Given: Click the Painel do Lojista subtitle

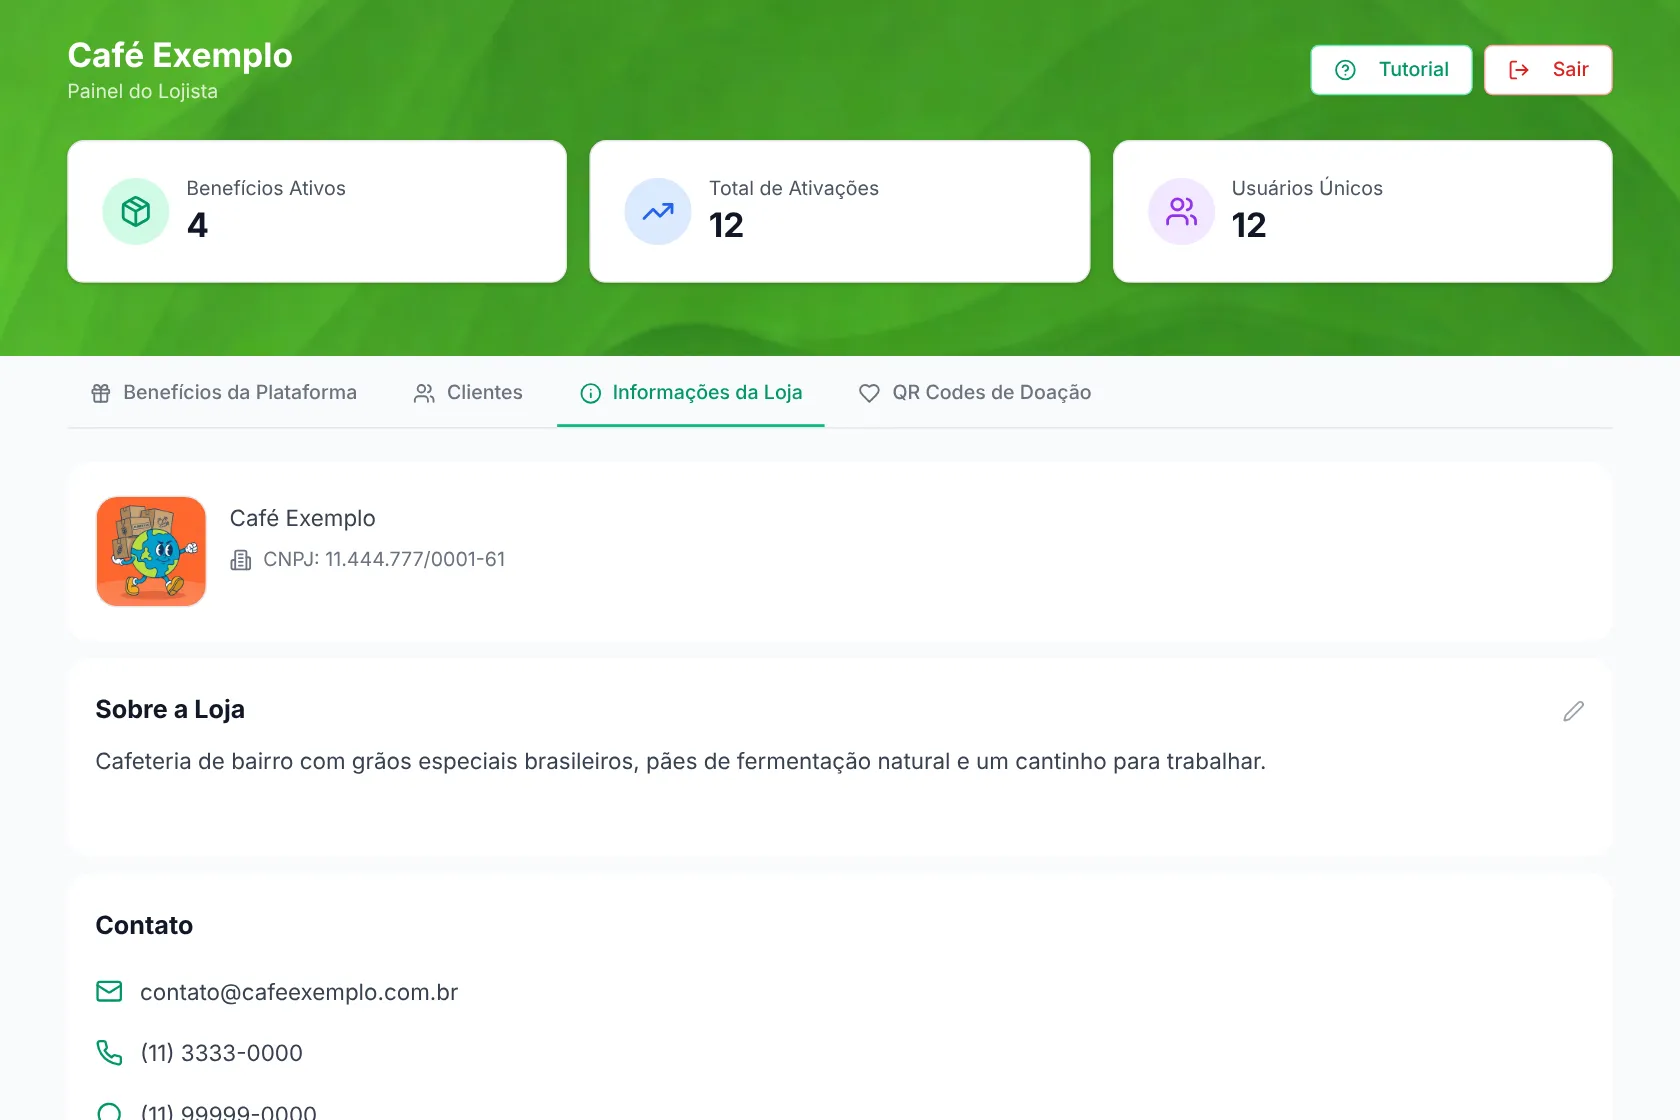Looking at the screenshot, I should [142, 91].
